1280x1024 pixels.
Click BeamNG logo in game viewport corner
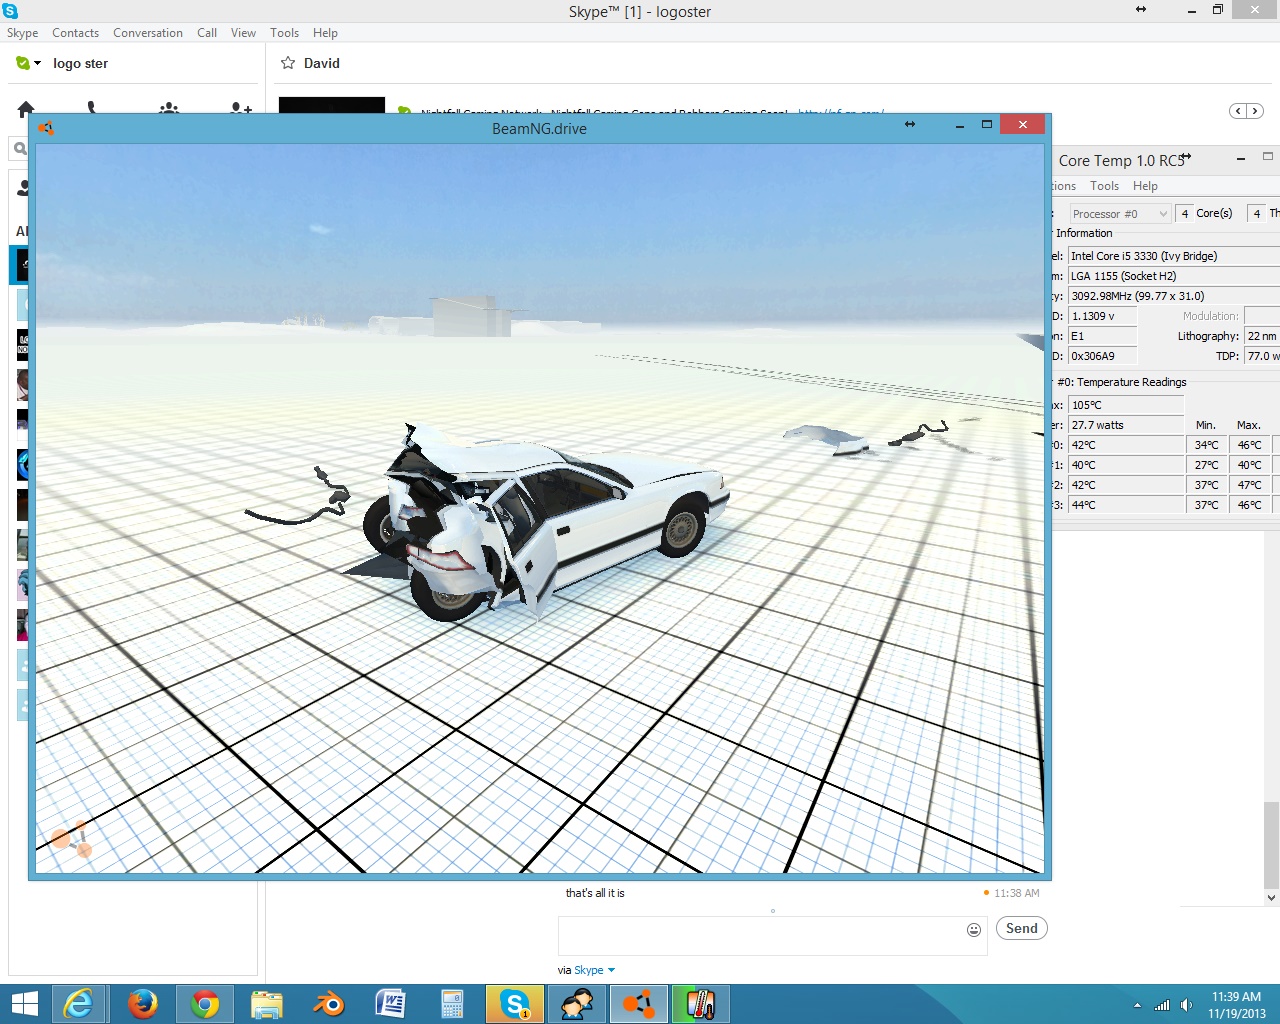(x=72, y=839)
